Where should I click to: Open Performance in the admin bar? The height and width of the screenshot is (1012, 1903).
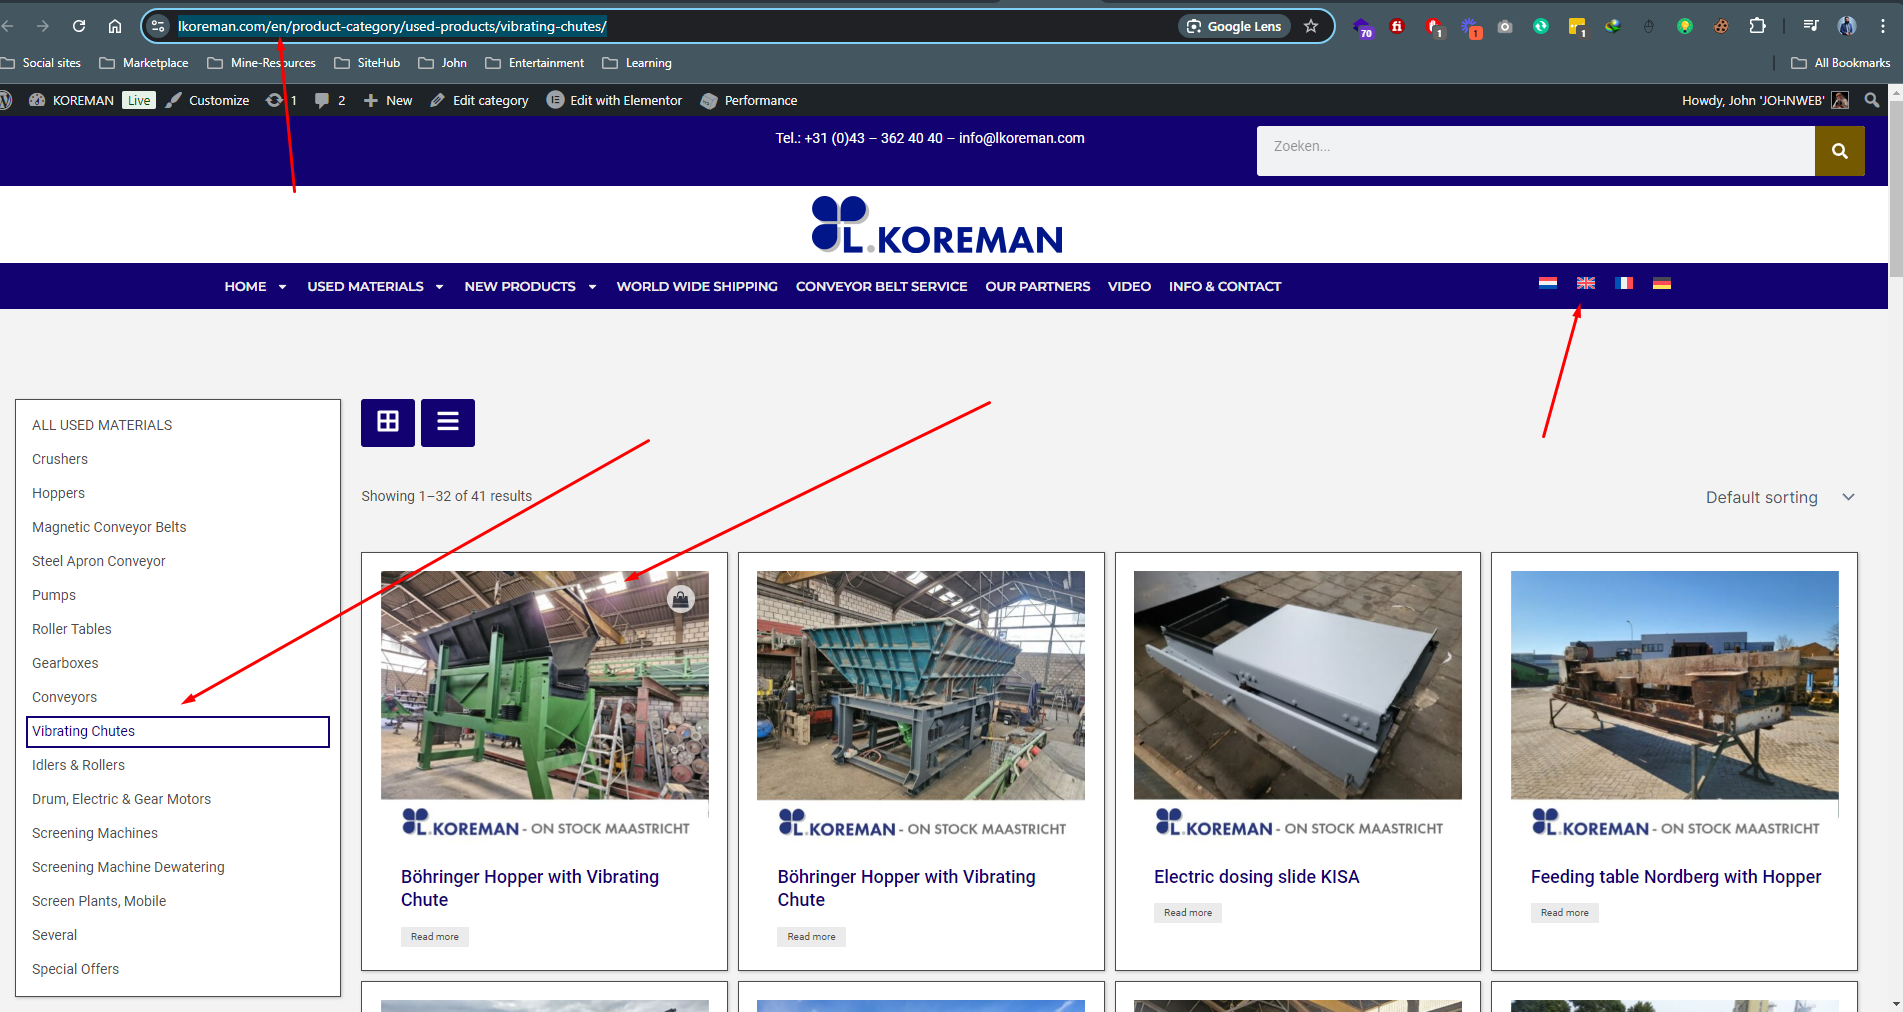[749, 100]
